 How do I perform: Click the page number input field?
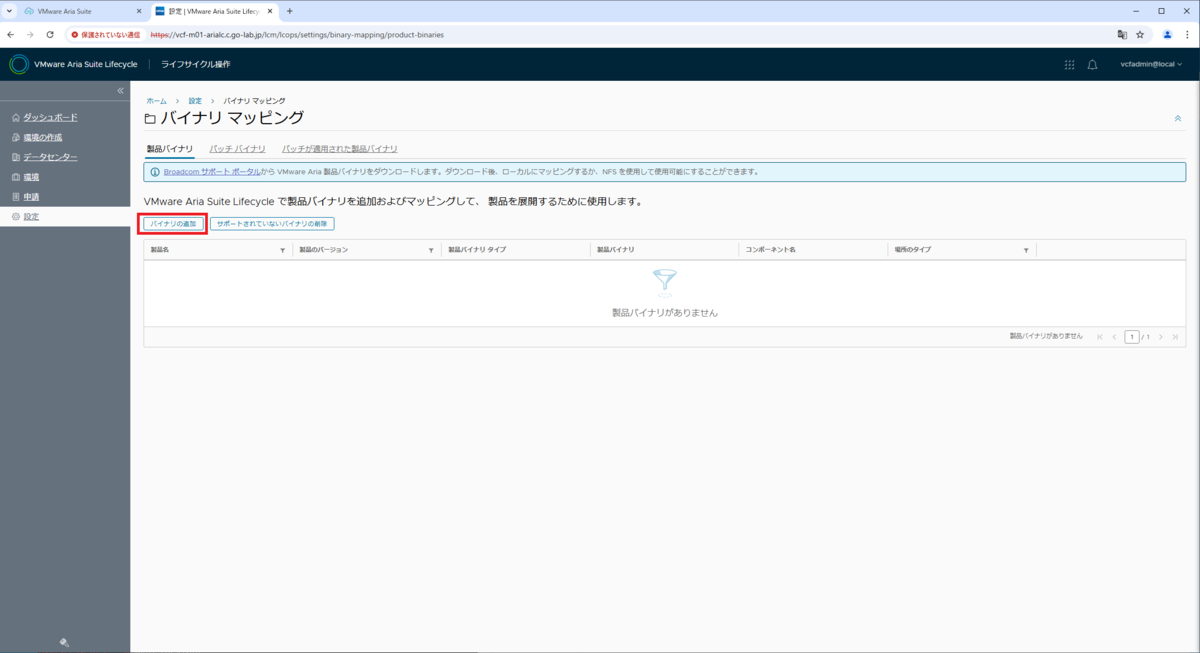pos(1132,337)
